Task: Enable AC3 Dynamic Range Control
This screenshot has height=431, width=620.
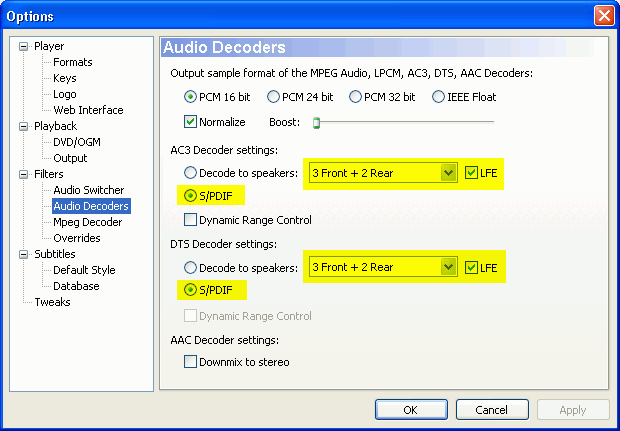Action: pyautogui.click(x=191, y=220)
